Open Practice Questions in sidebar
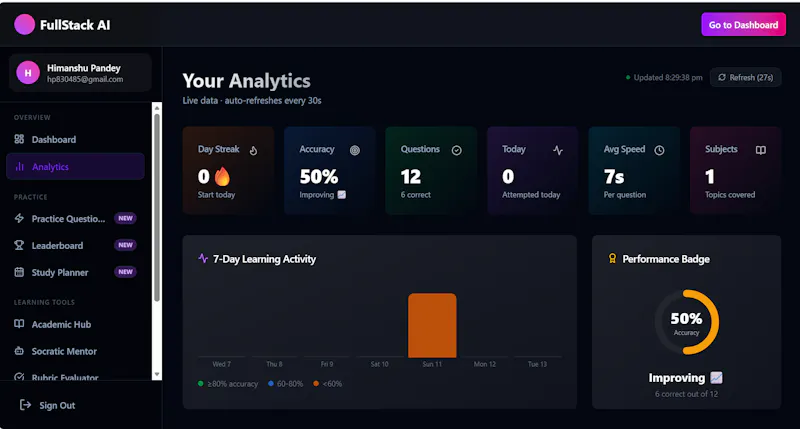800x429 pixels. point(76,218)
